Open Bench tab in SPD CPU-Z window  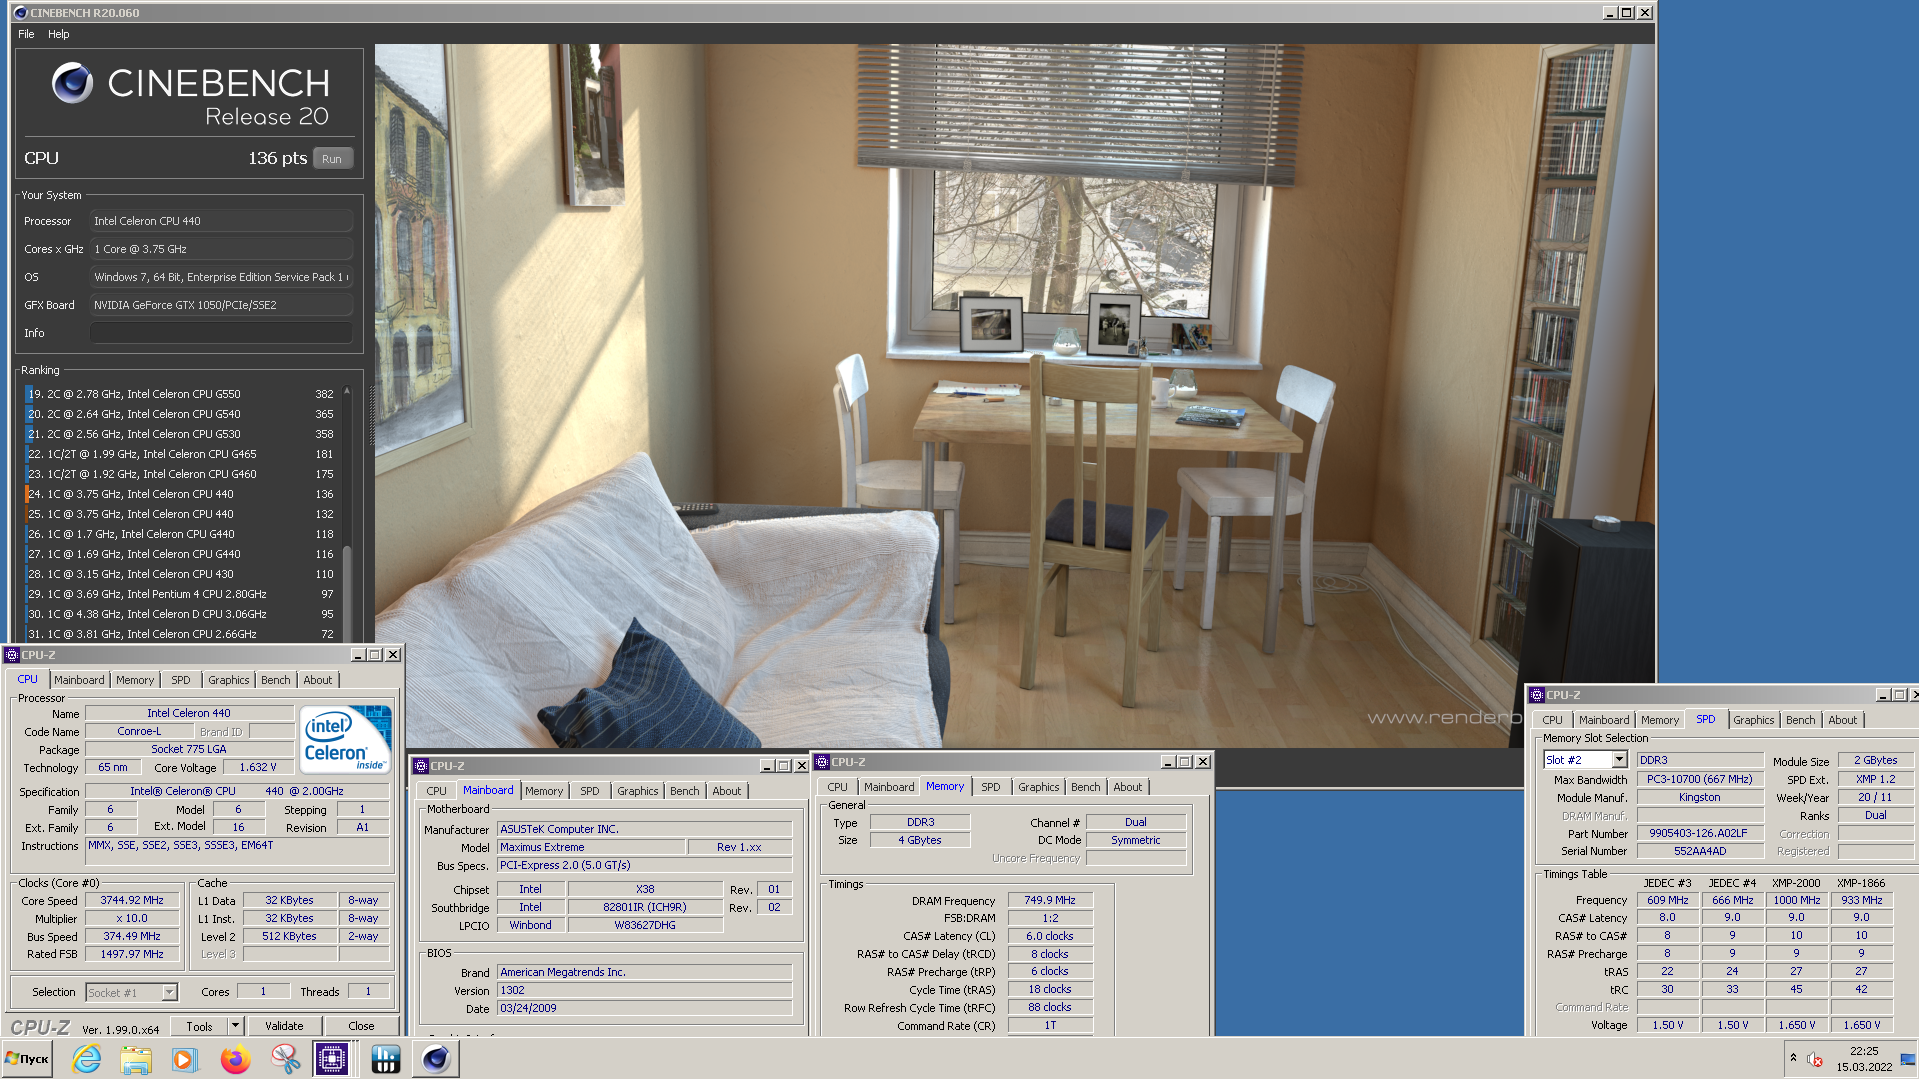point(1800,720)
